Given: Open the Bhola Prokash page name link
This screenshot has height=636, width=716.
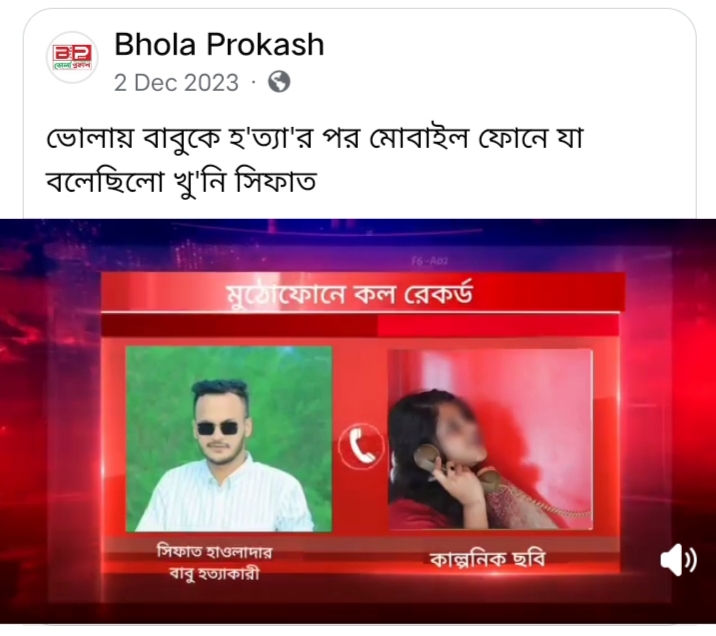Looking at the screenshot, I should click(x=219, y=45).
